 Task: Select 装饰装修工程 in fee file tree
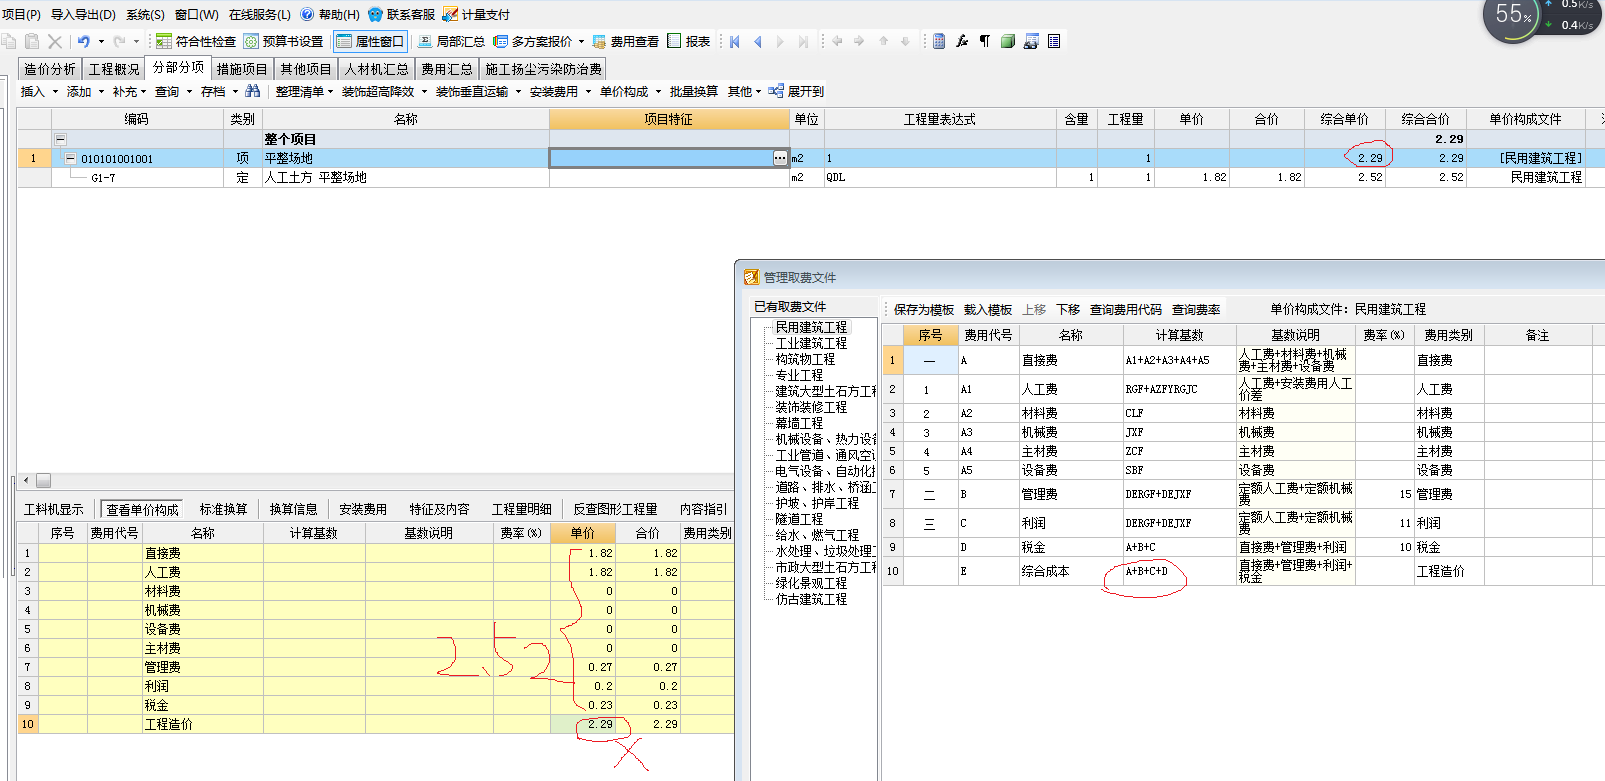pos(811,407)
